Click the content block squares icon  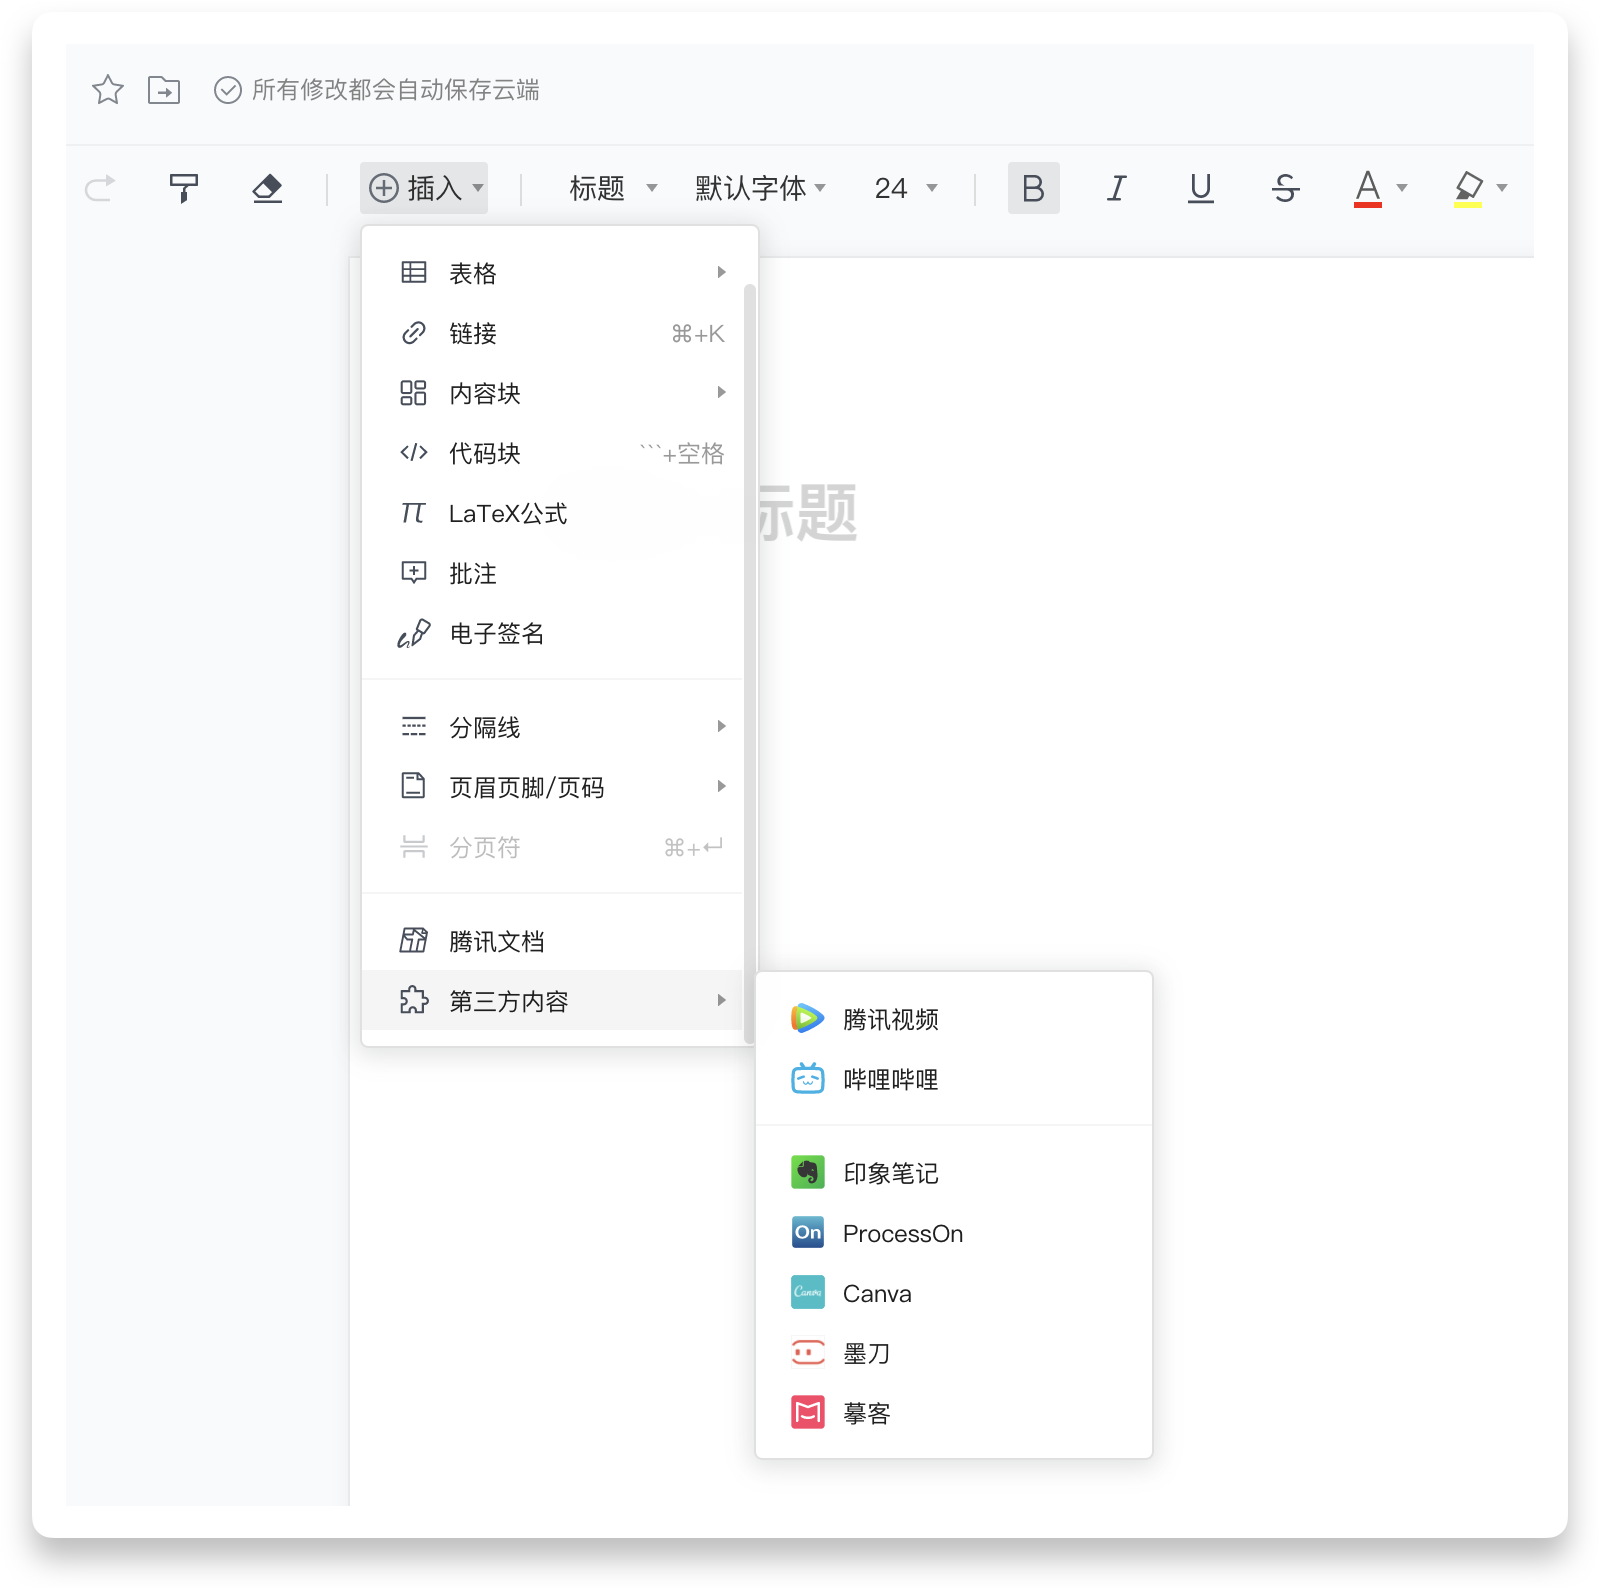(x=414, y=393)
